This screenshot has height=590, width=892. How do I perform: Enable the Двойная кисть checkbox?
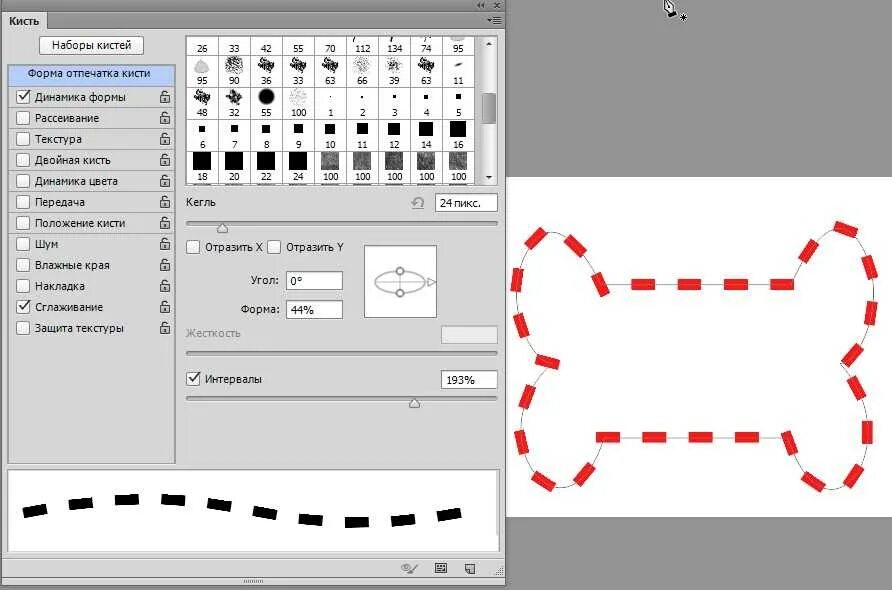point(23,160)
